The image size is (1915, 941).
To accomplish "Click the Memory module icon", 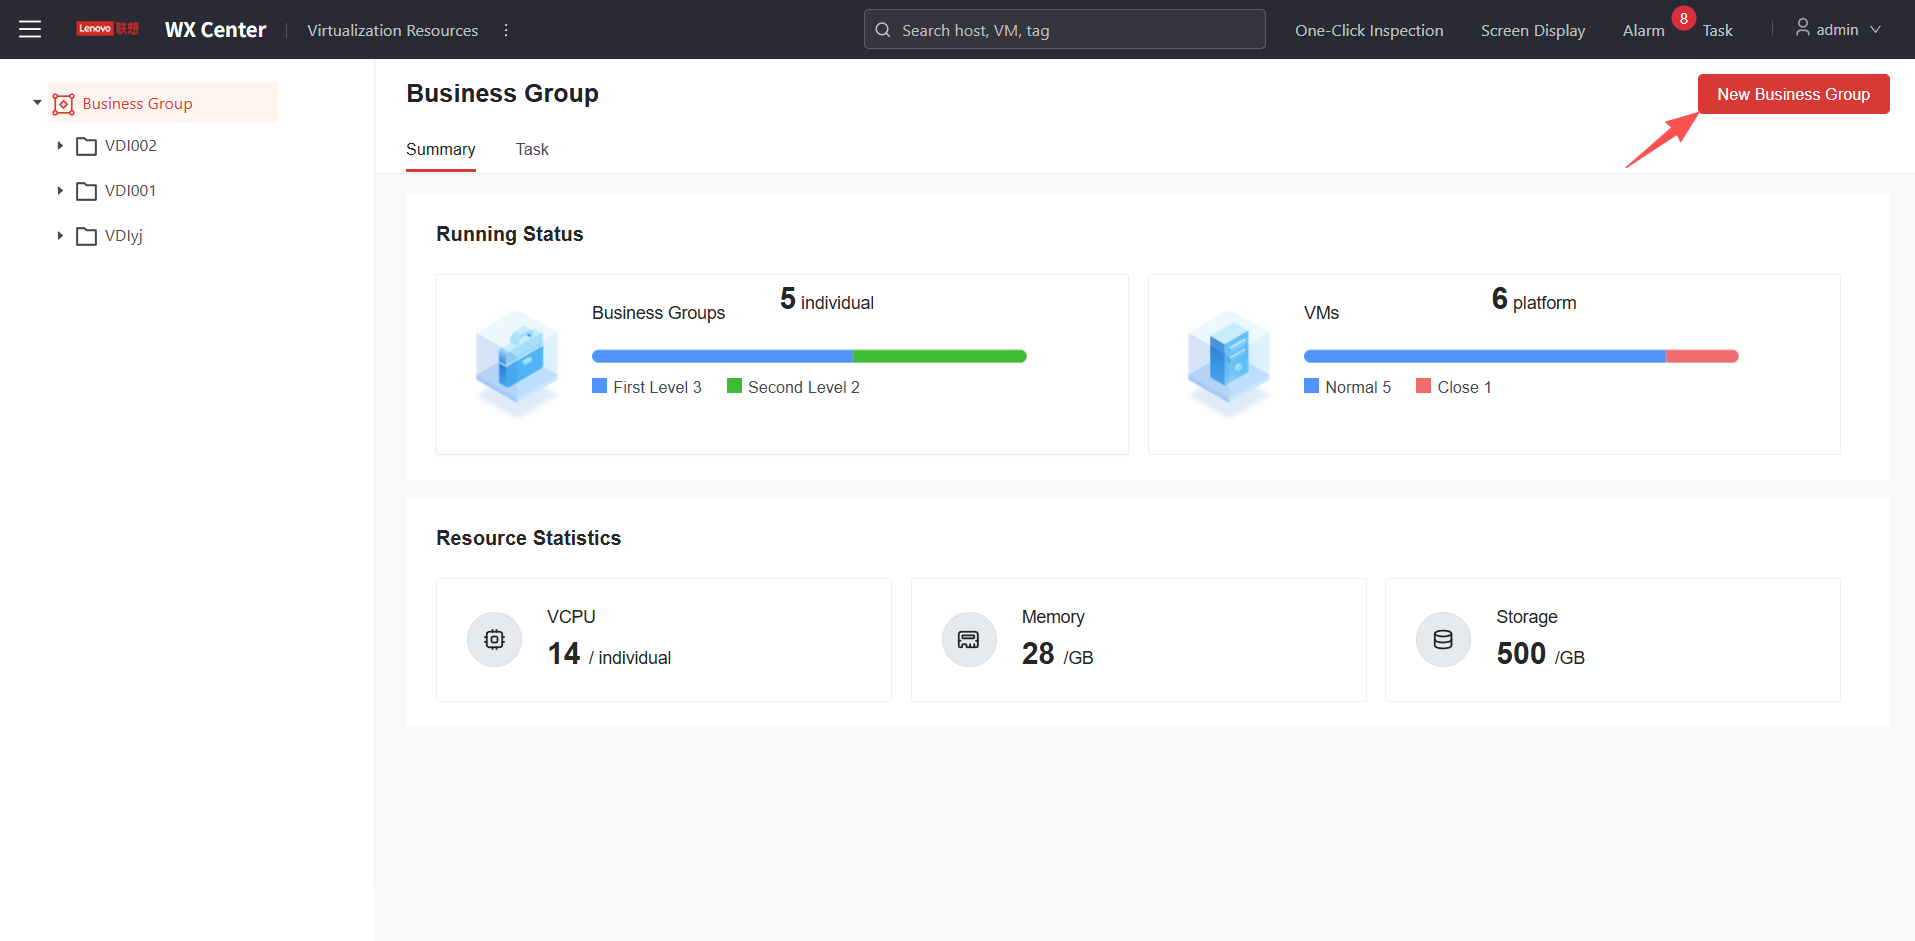I will [968, 640].
